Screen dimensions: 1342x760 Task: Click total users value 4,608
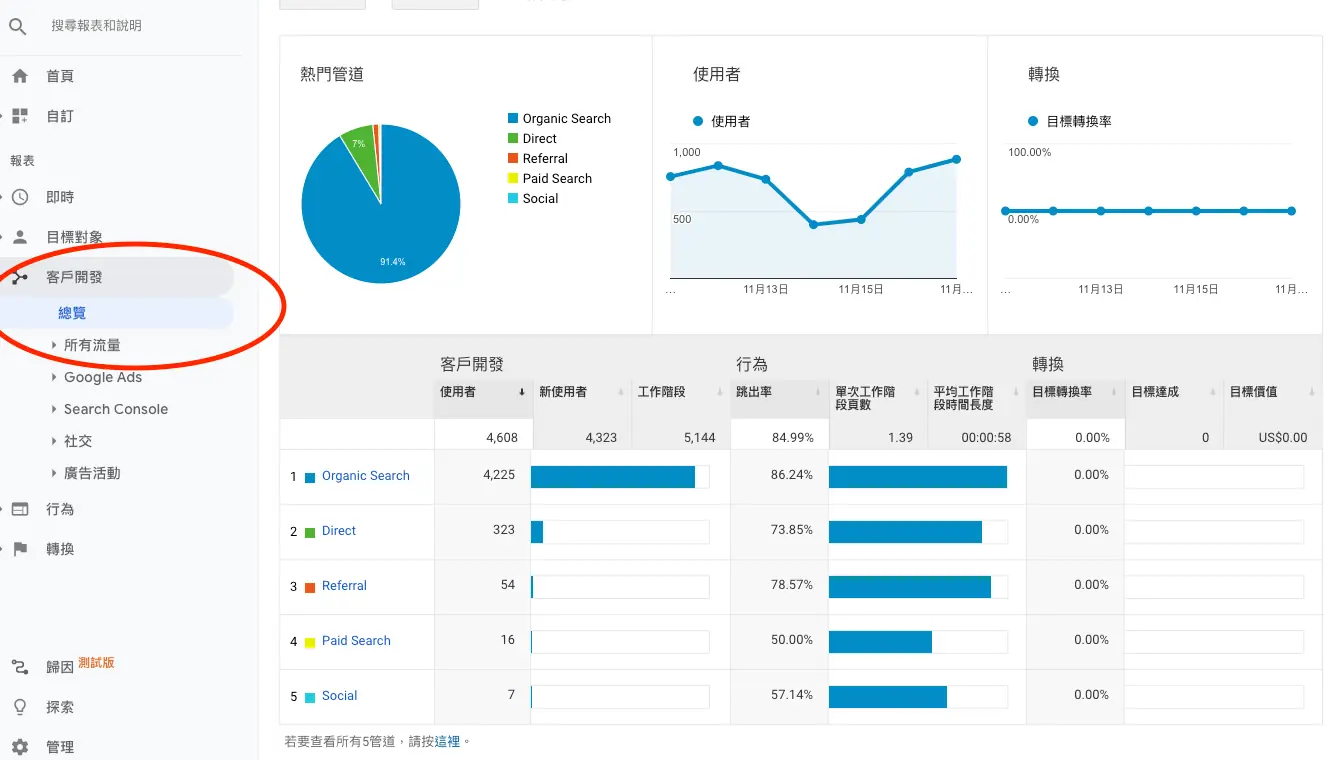click(502, 437)
